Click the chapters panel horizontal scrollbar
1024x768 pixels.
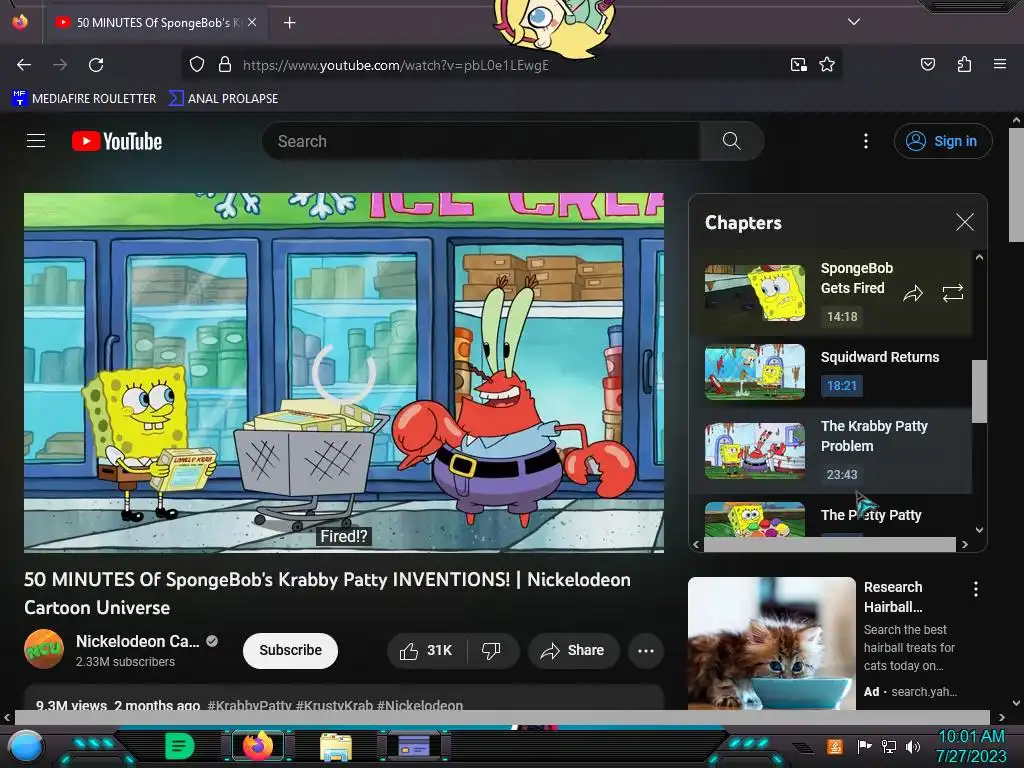(829, 544)
